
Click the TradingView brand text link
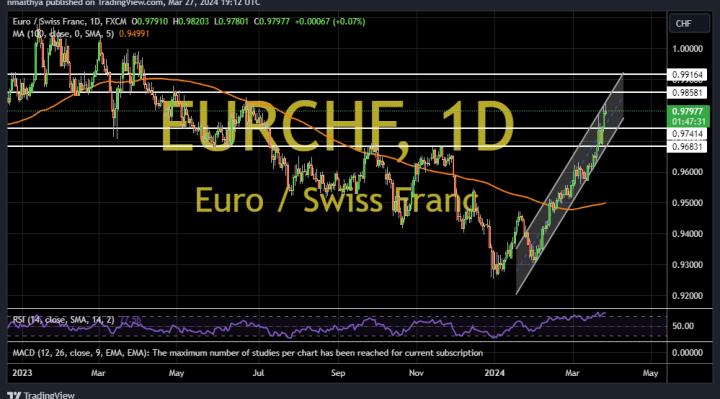(x=49, y=395)
